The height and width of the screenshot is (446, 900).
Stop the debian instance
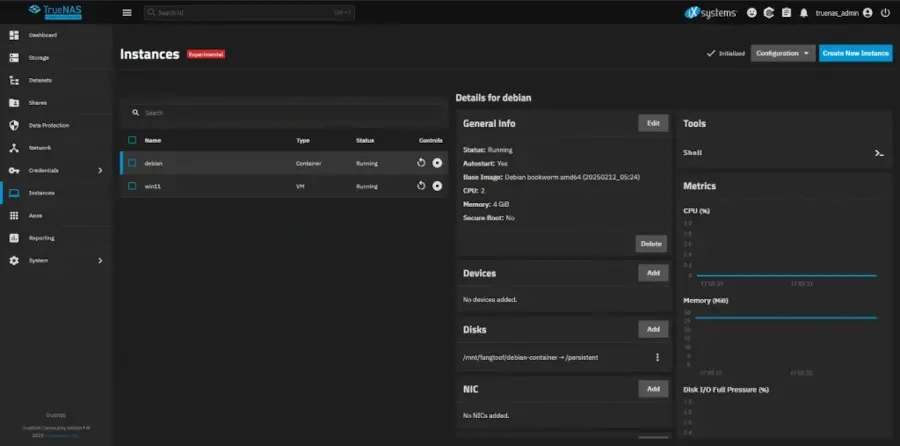point(437,163)
